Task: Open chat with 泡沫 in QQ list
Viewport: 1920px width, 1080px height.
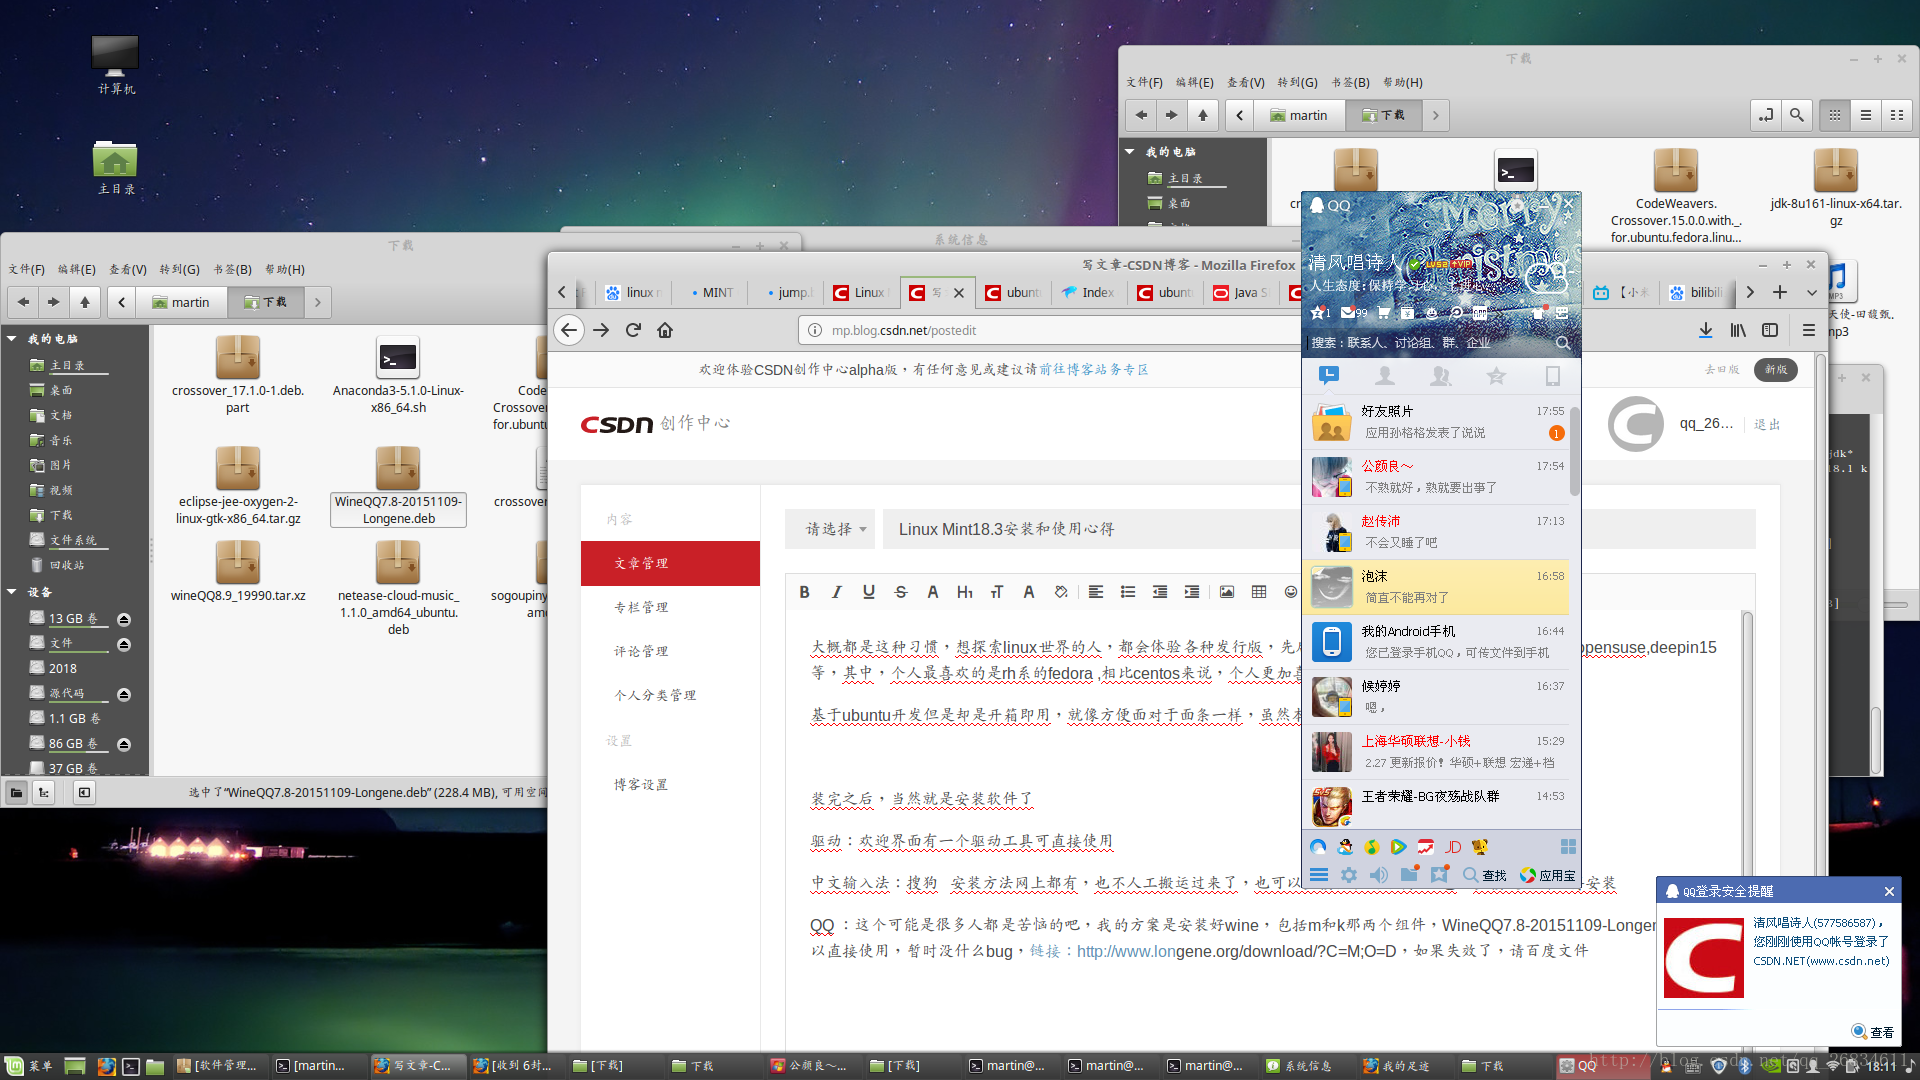Action: pyautogui.click(x=1436, y=587)
